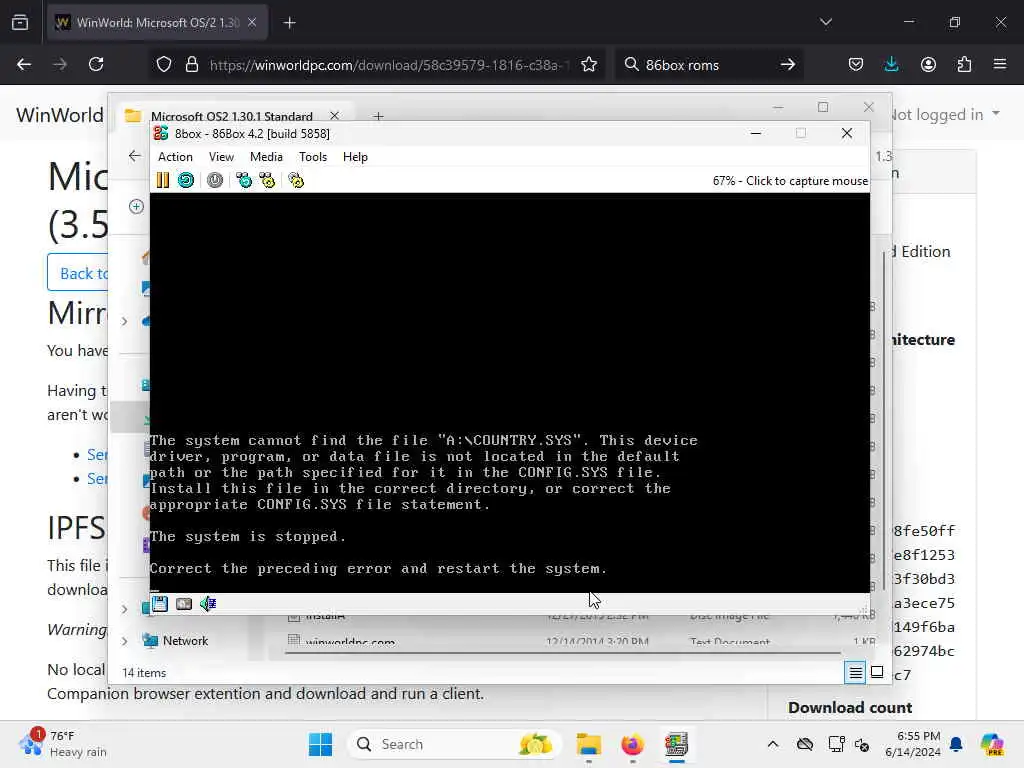1024x768 pixels.
Task: Open the Action menu in 86Box
Action: coord(175,157)
